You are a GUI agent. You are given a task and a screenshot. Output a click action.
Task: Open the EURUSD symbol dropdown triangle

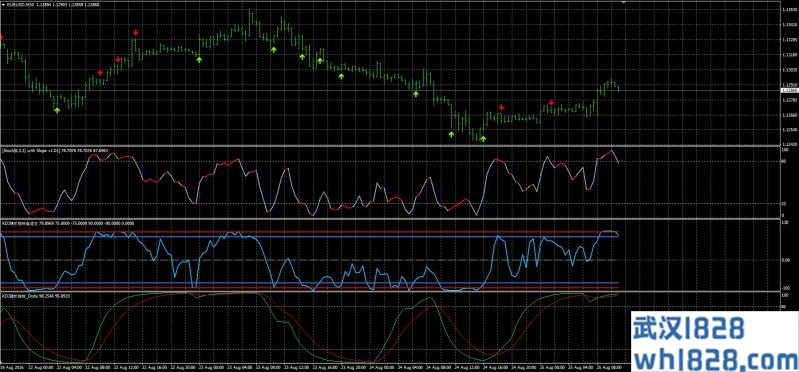point(3,4)
